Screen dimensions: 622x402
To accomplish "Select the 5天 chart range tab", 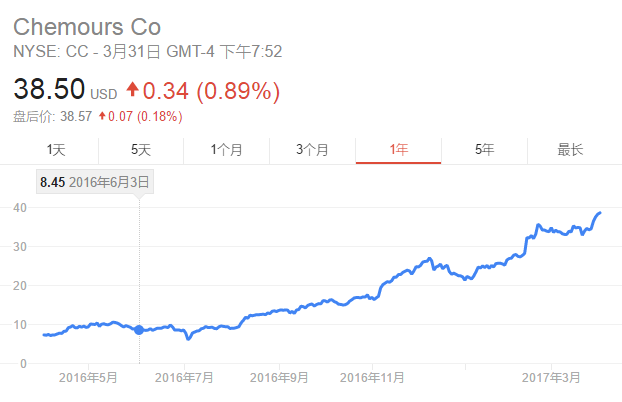I will pos(141,150).
